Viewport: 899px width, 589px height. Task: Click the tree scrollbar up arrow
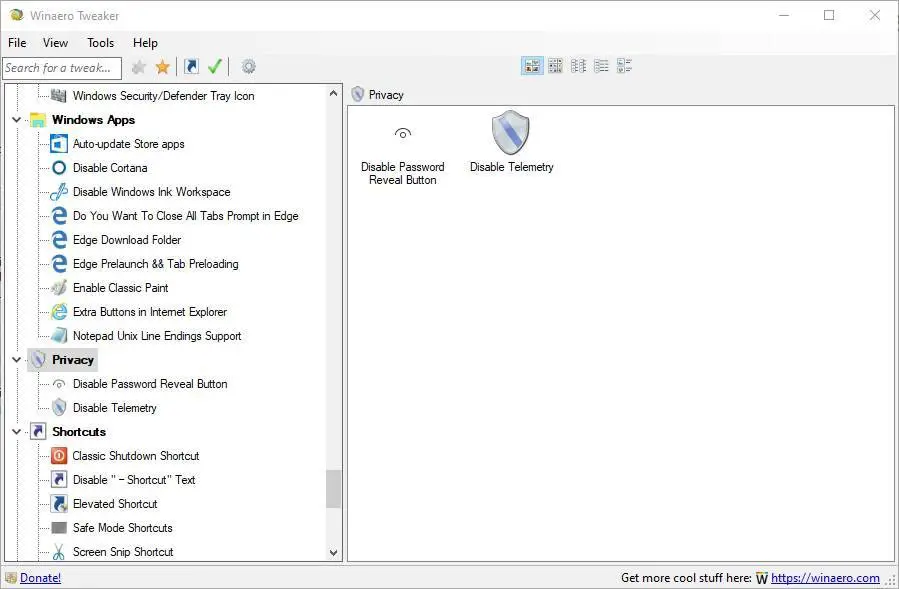pos(334,93)
